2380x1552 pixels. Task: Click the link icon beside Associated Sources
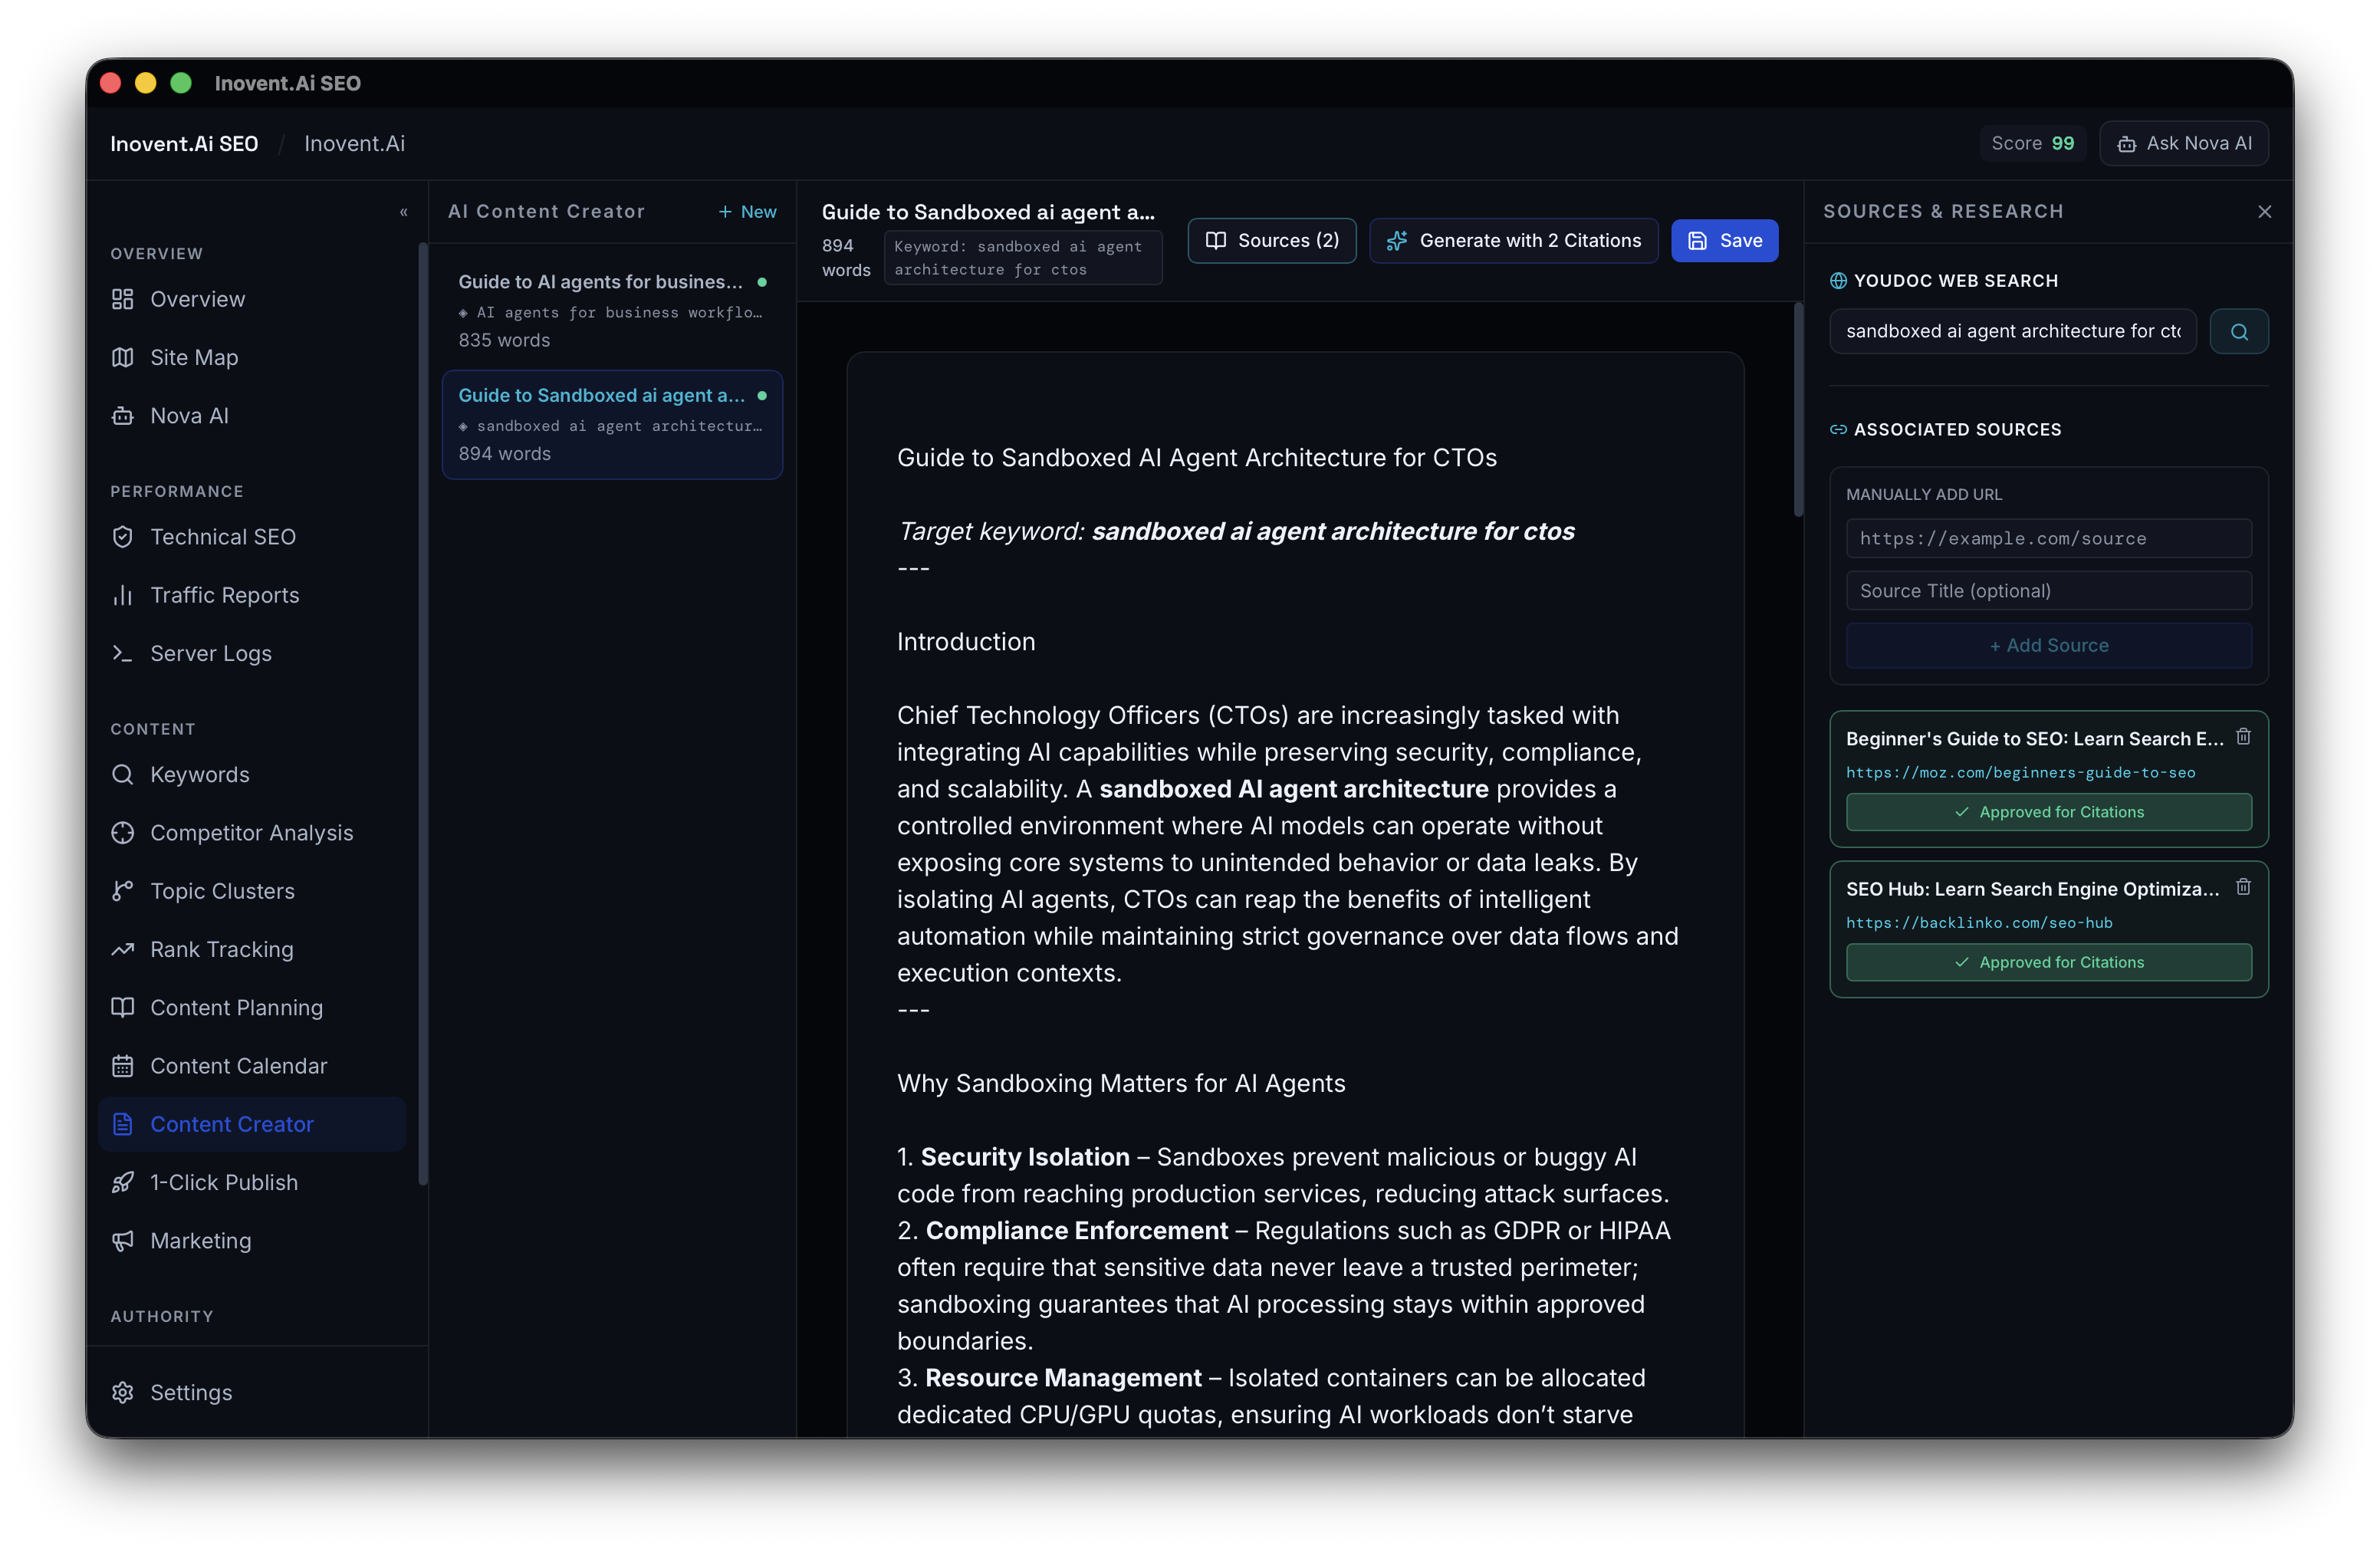[x=1838, y=429]
